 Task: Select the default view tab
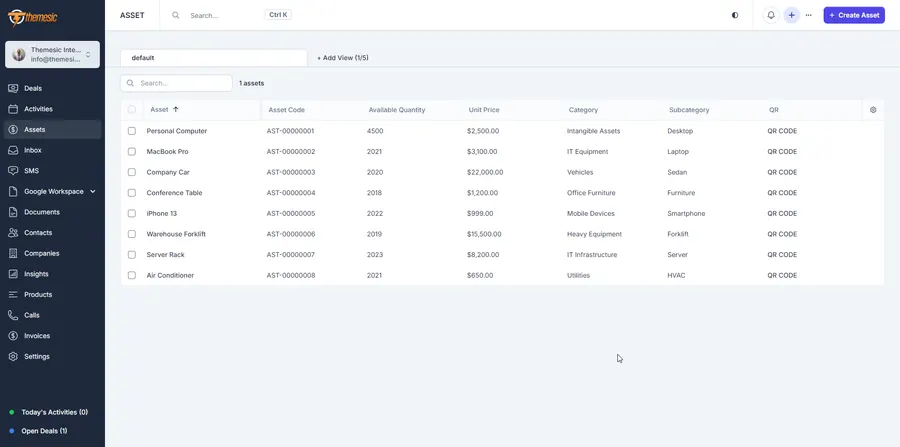[x=214, y=58]
